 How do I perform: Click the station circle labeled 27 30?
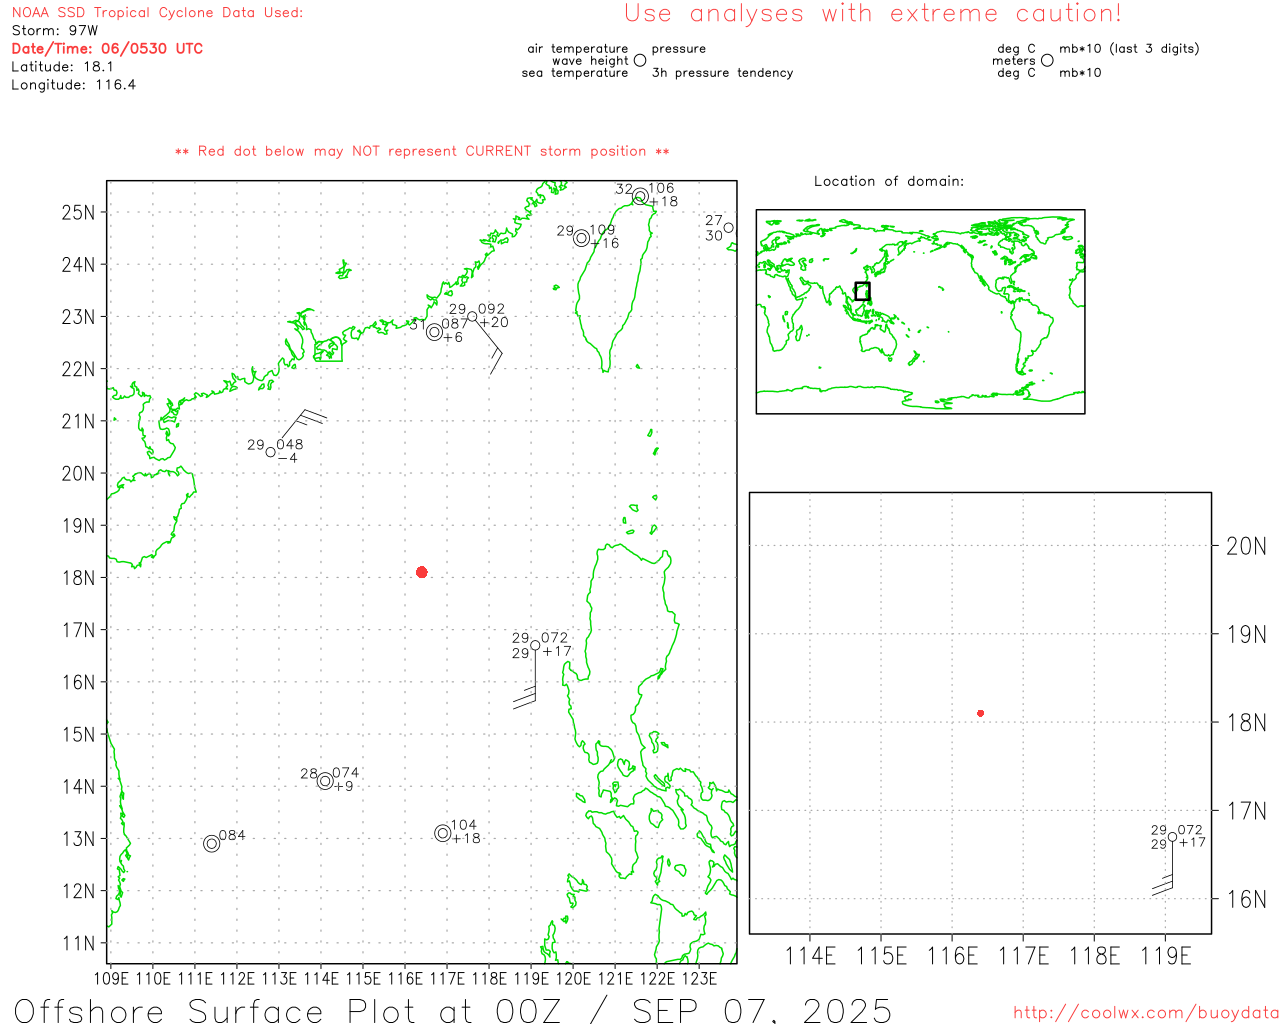point(728,228)
